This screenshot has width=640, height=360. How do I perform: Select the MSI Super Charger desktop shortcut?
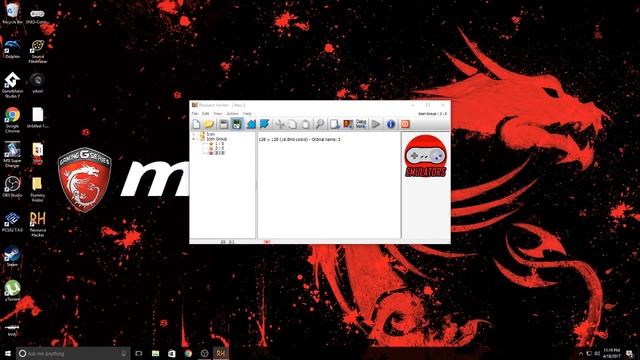[12, 155]
